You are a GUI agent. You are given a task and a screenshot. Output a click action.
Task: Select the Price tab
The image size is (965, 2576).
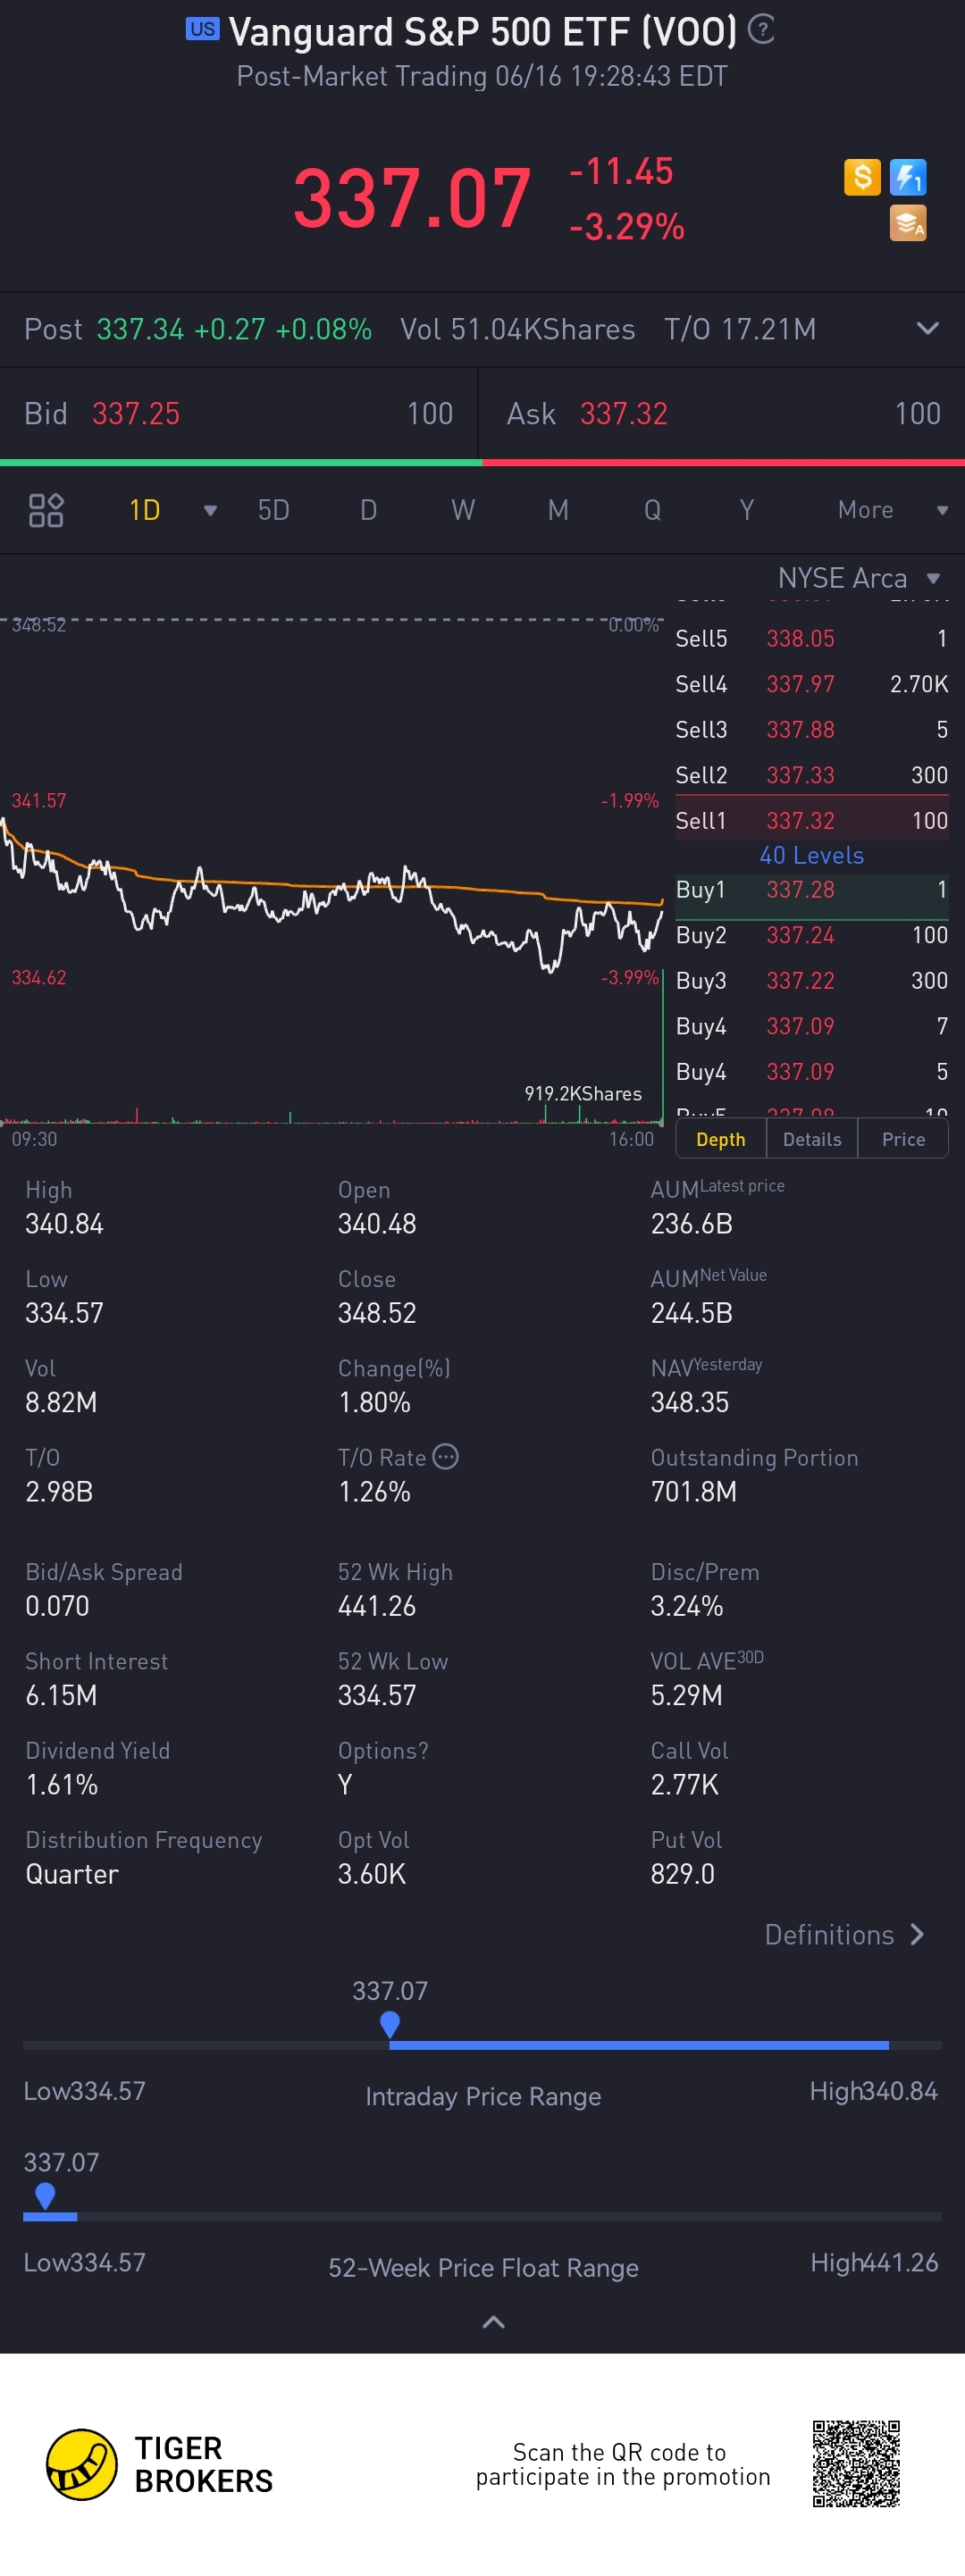pyautogui.click(x=903, y=1139)
